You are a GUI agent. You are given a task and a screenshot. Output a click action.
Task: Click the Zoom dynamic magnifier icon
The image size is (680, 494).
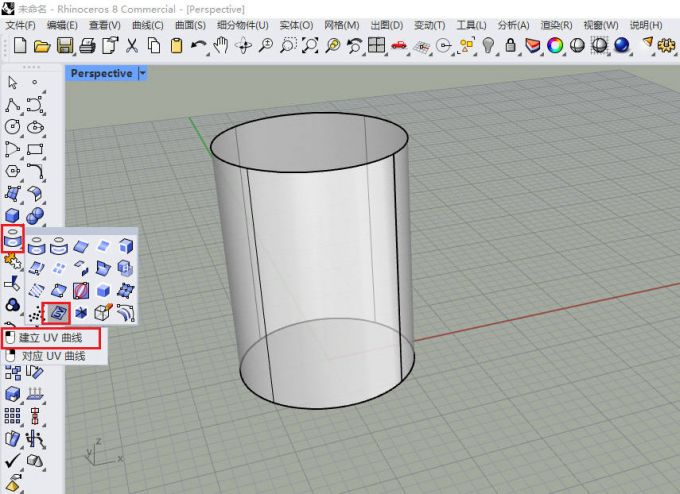265,46
